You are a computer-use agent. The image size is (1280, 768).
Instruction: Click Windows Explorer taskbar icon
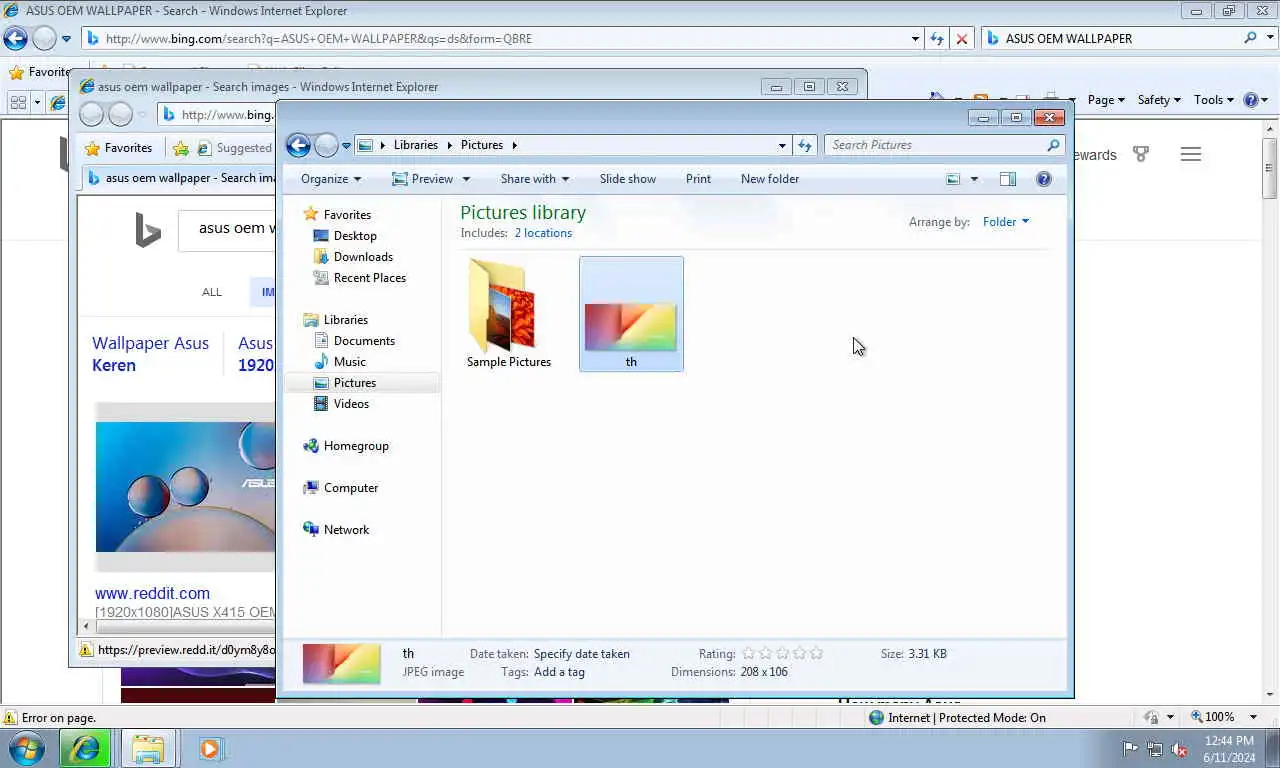(148, 749)
